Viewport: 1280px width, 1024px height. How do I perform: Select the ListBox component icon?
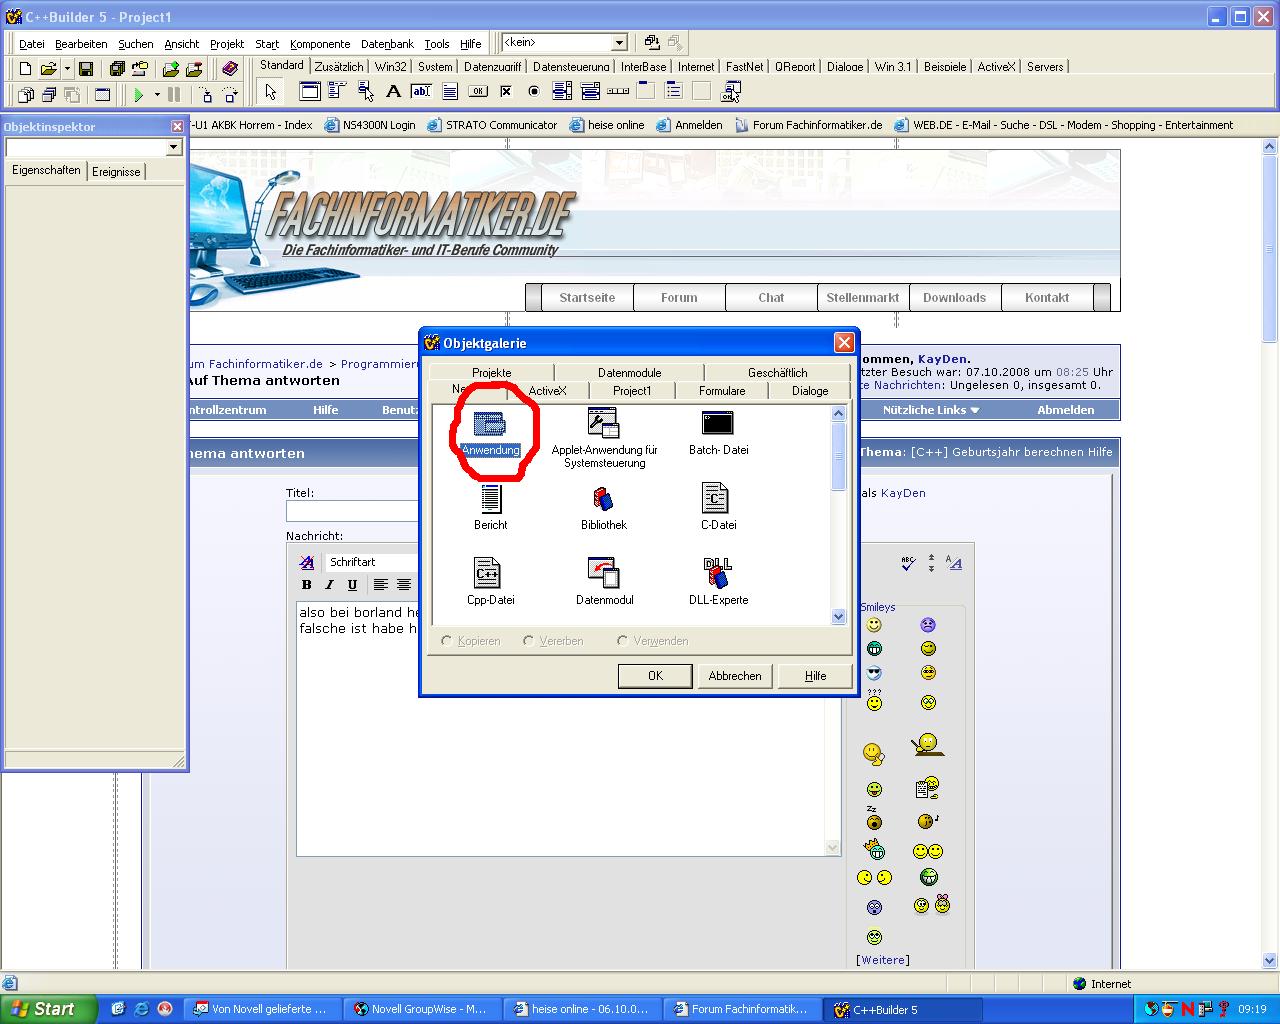pyautogui.click(x=562, y=92)
